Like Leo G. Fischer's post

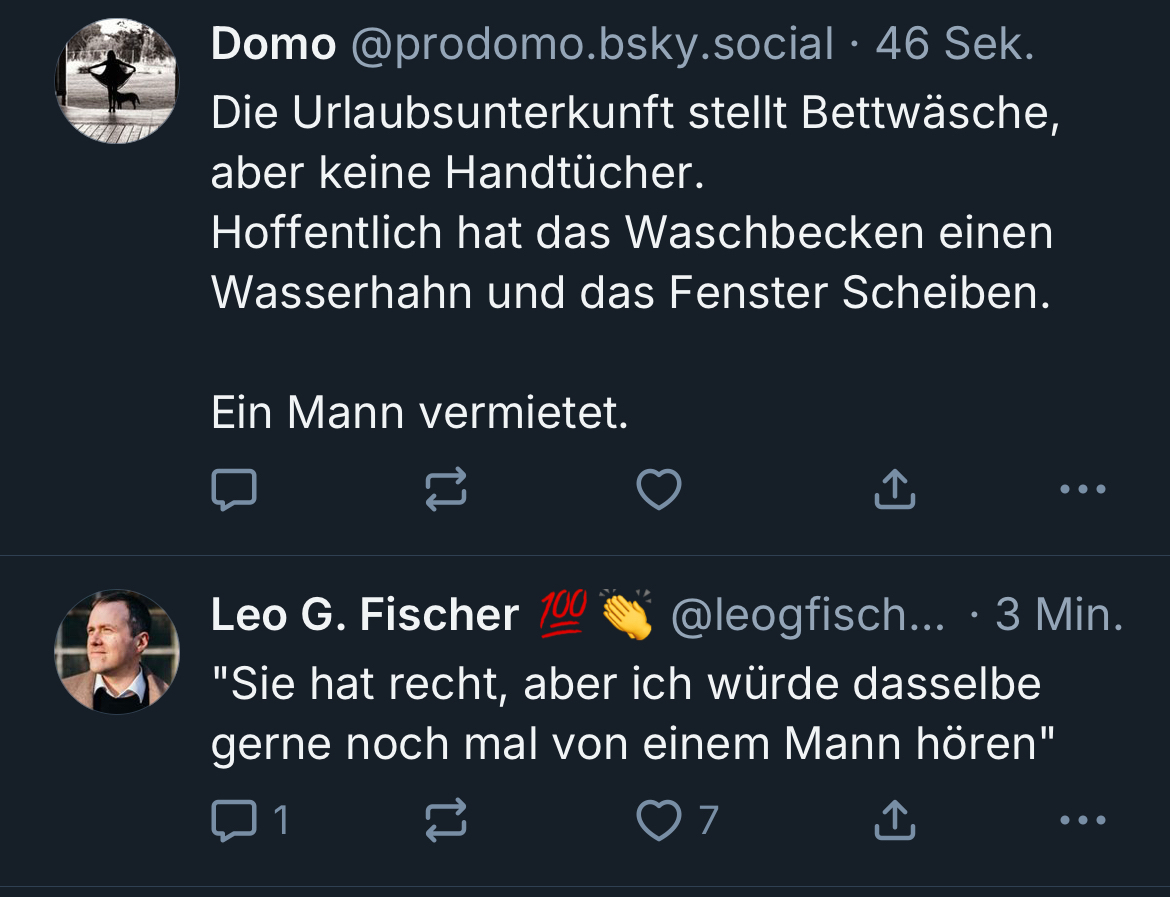pos(659,821)
